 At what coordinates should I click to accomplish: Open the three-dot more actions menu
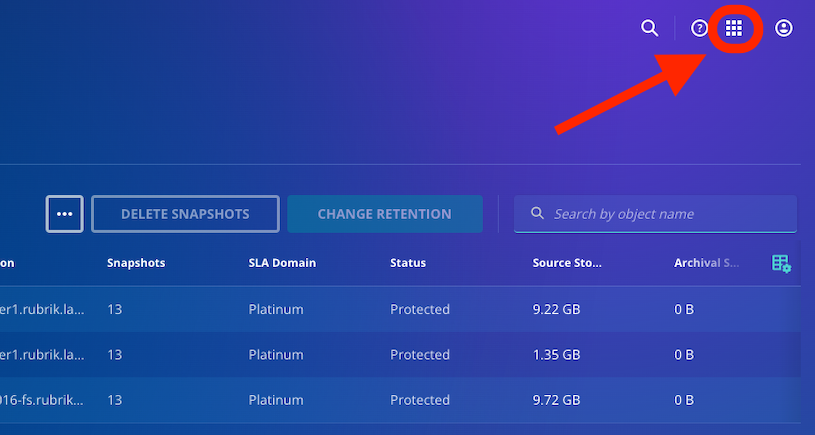65,213
